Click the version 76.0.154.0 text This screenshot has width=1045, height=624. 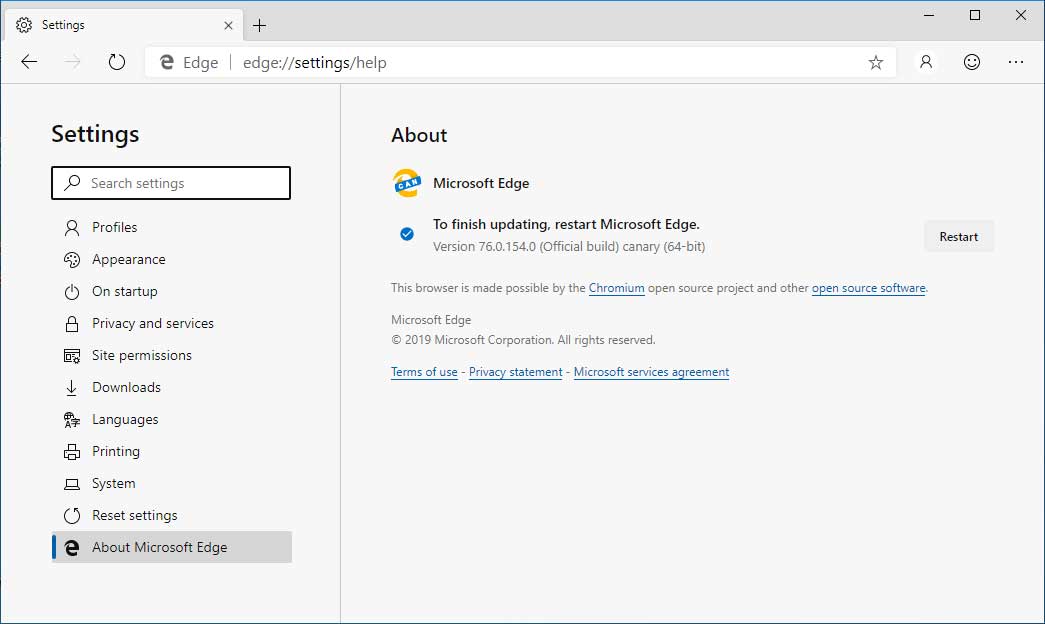click(568, 247)
